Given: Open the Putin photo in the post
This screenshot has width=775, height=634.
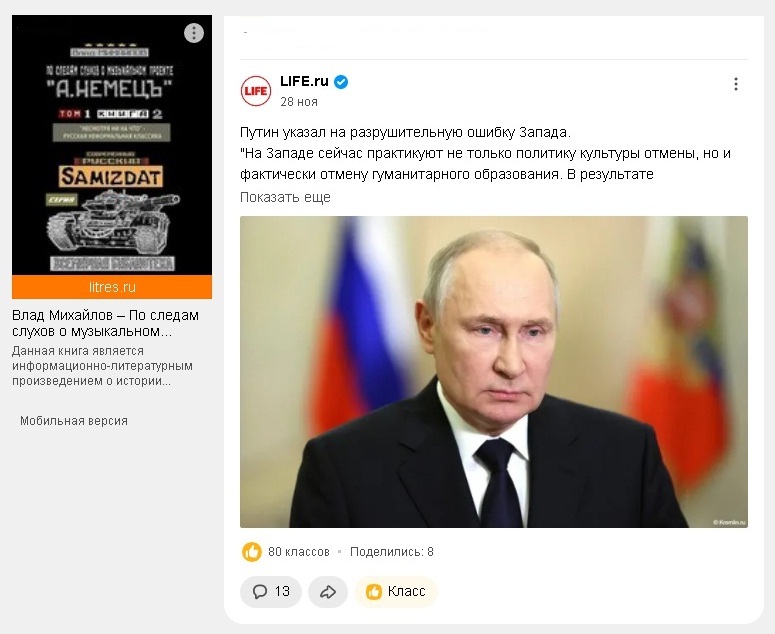Looking at the screenshot, I should point(494,372).
